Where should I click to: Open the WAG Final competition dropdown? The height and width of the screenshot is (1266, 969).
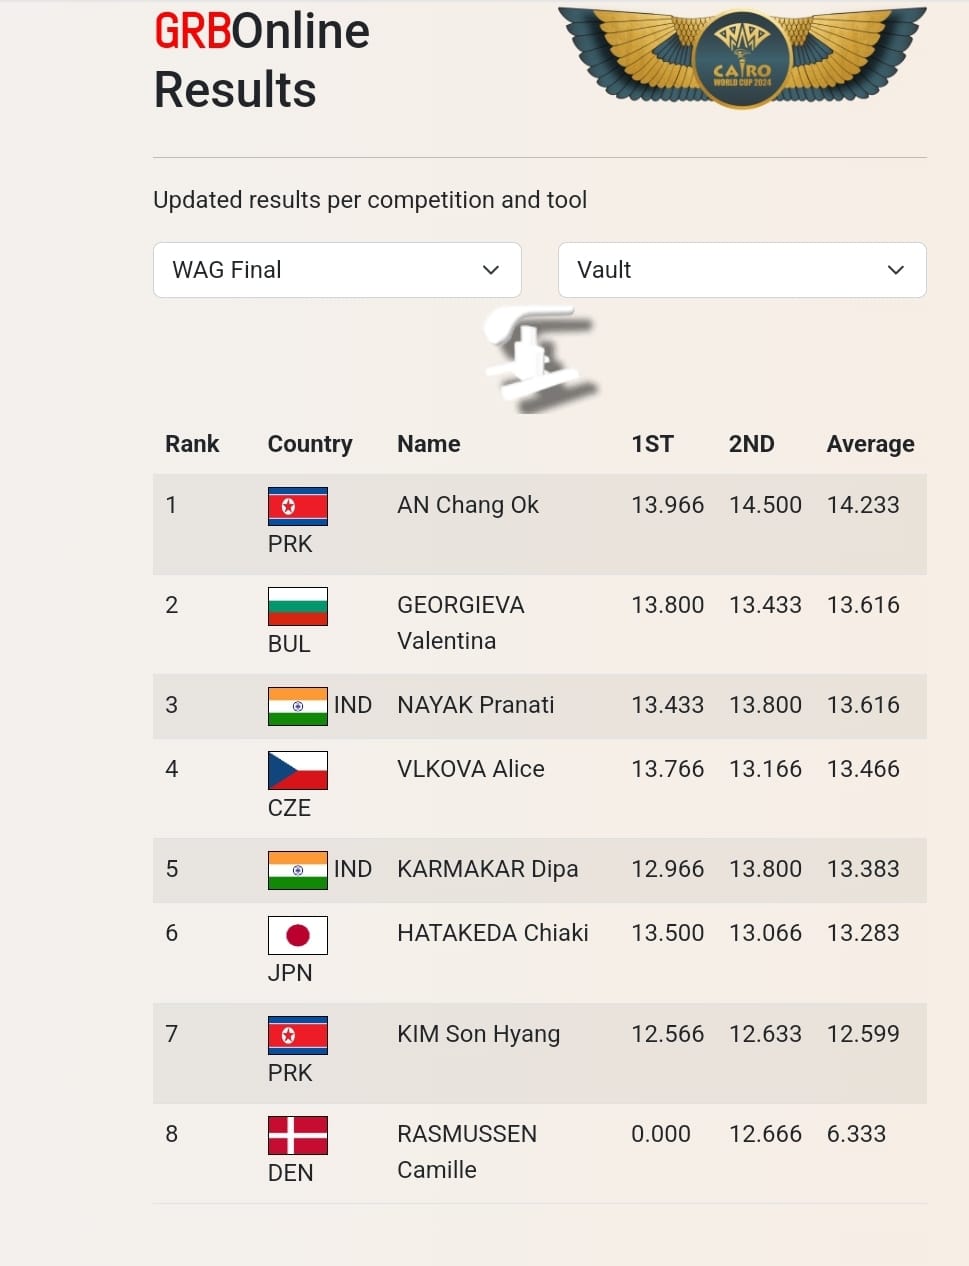pos(337,270)
